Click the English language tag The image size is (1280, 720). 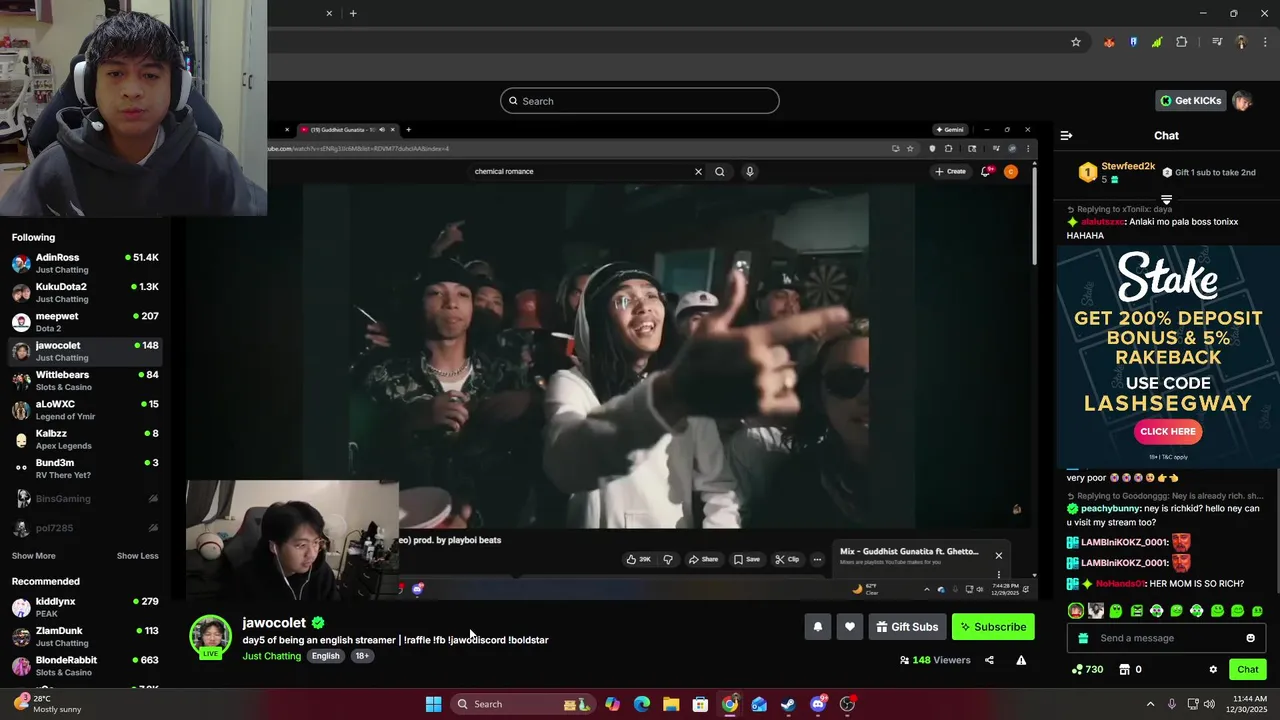click(x=325, y=656)
